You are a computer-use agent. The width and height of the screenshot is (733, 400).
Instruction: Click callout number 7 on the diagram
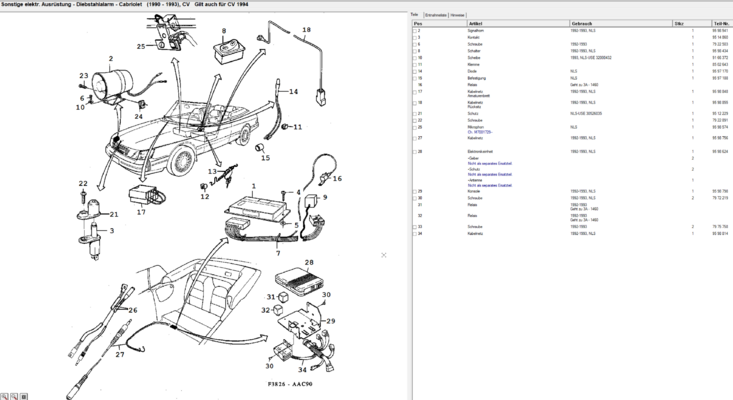[278, 253]
